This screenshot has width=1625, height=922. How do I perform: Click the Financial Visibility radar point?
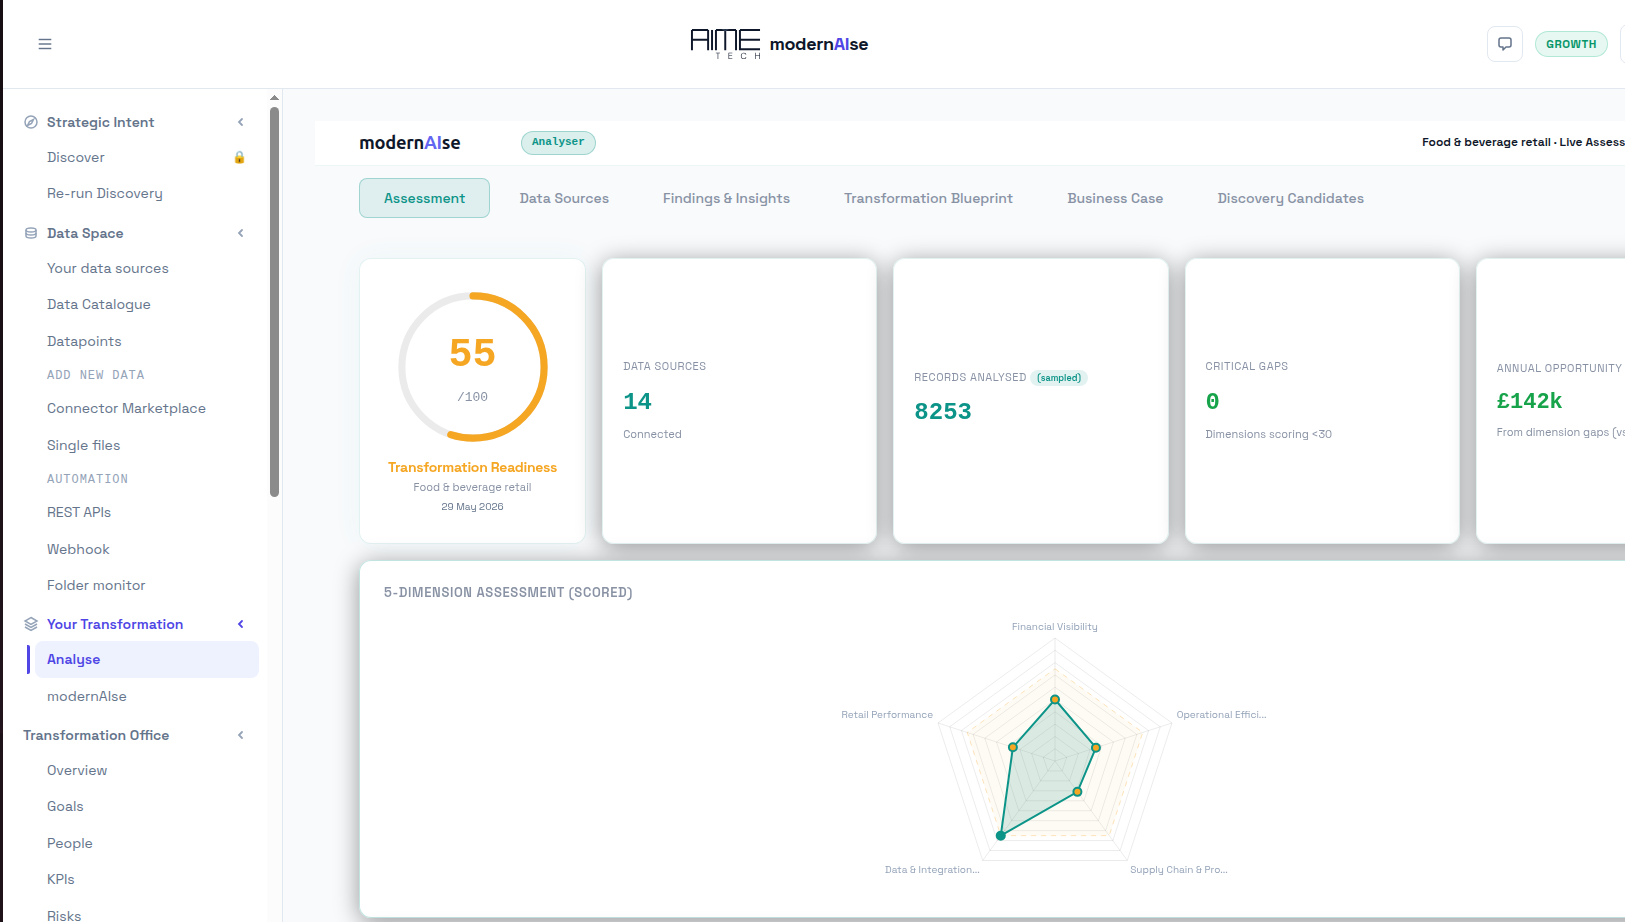click(x=1055, y=699)
